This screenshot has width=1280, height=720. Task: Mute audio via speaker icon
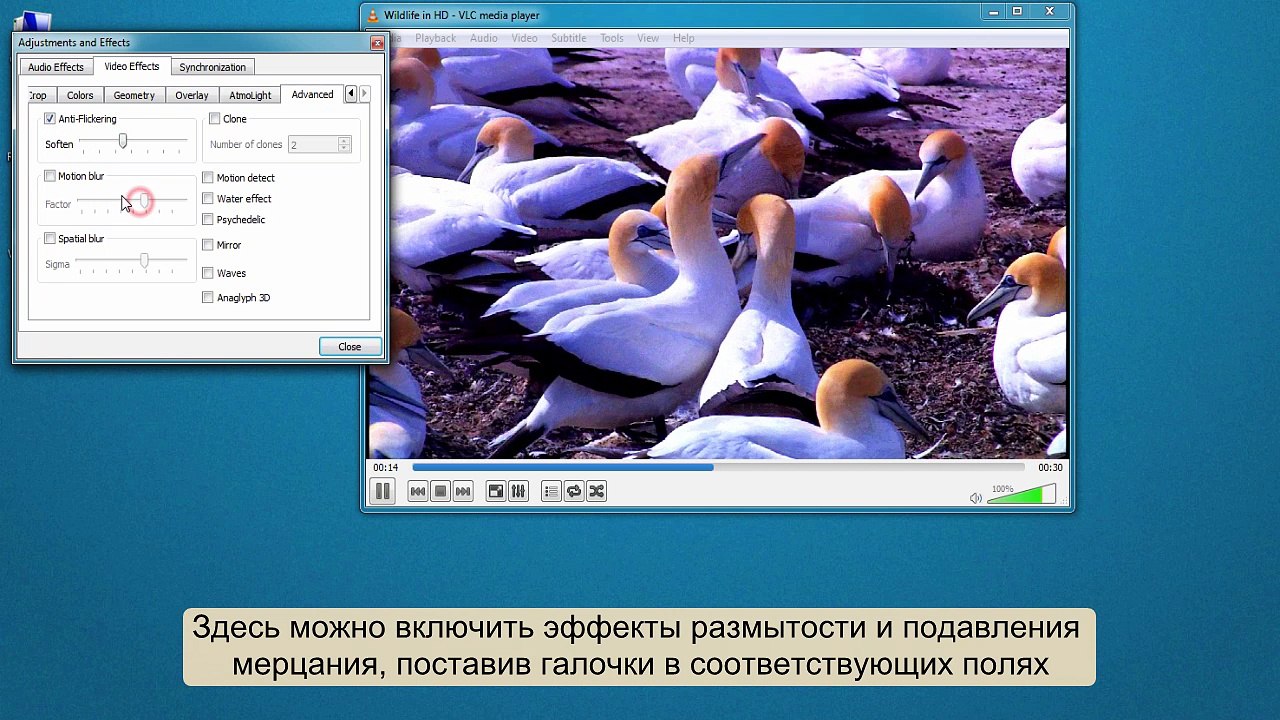976,498
